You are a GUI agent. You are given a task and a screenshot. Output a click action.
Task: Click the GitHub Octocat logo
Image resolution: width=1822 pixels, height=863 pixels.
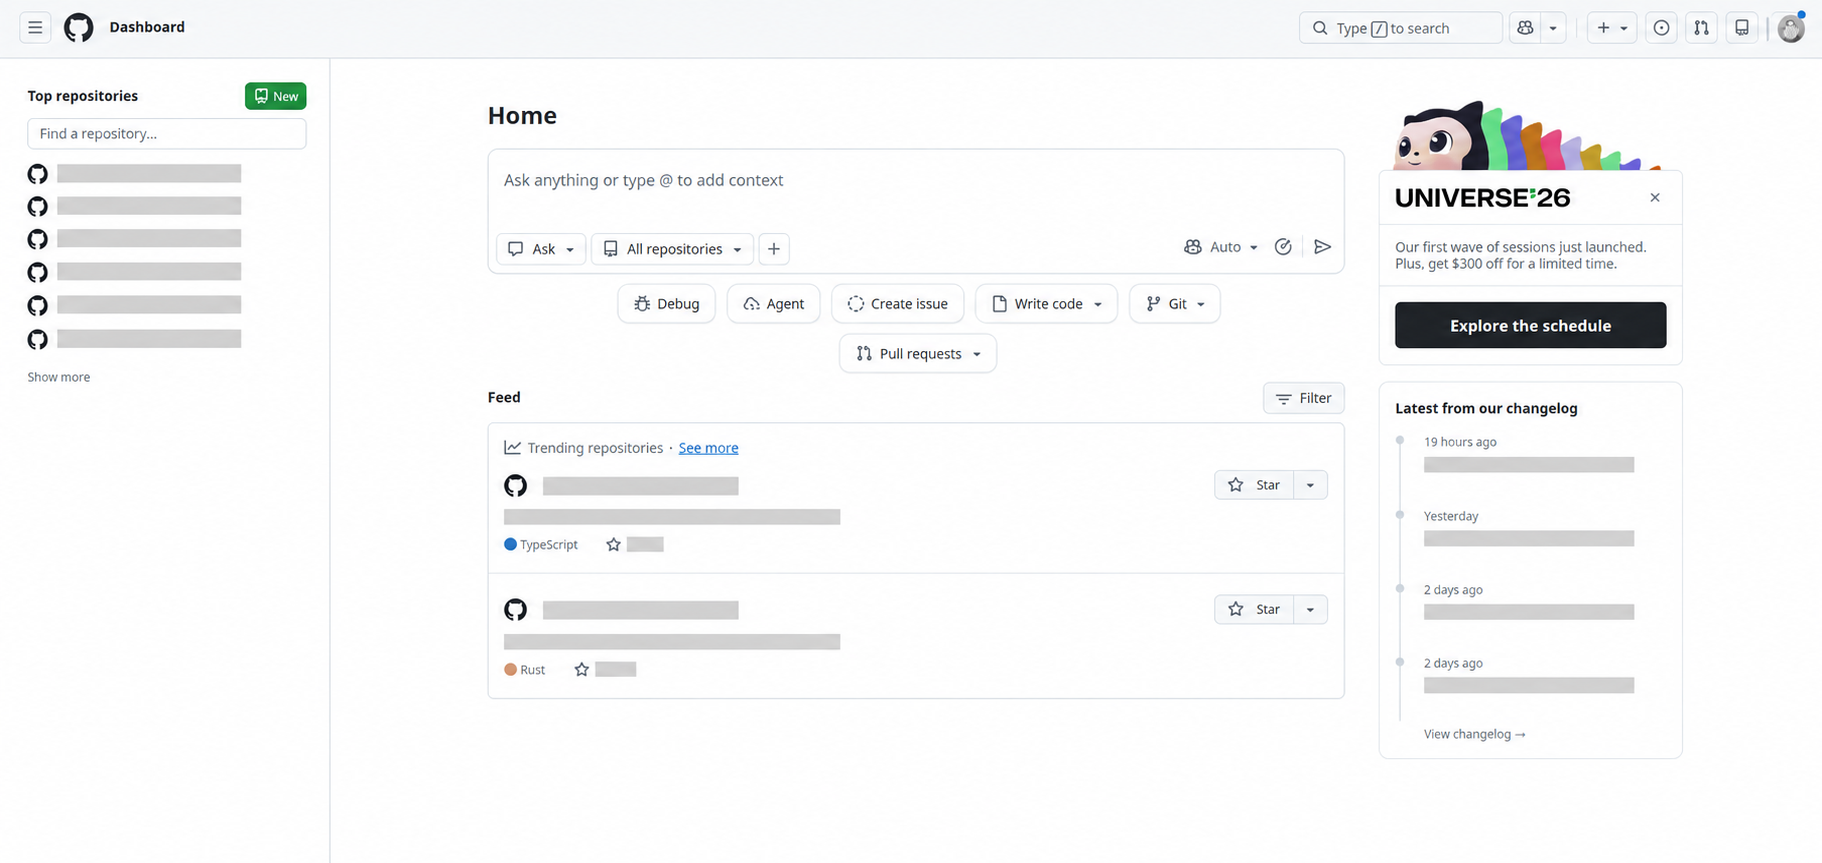coord(79,28)
